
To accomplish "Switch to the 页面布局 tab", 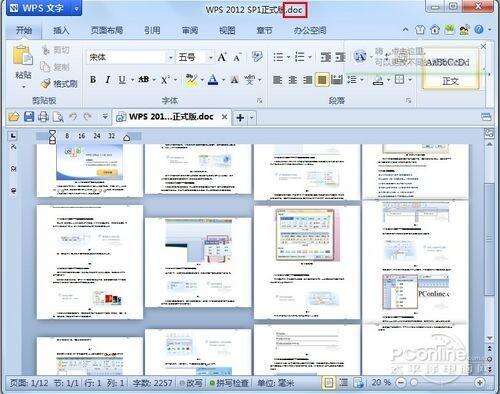I will tap(107, 30).
